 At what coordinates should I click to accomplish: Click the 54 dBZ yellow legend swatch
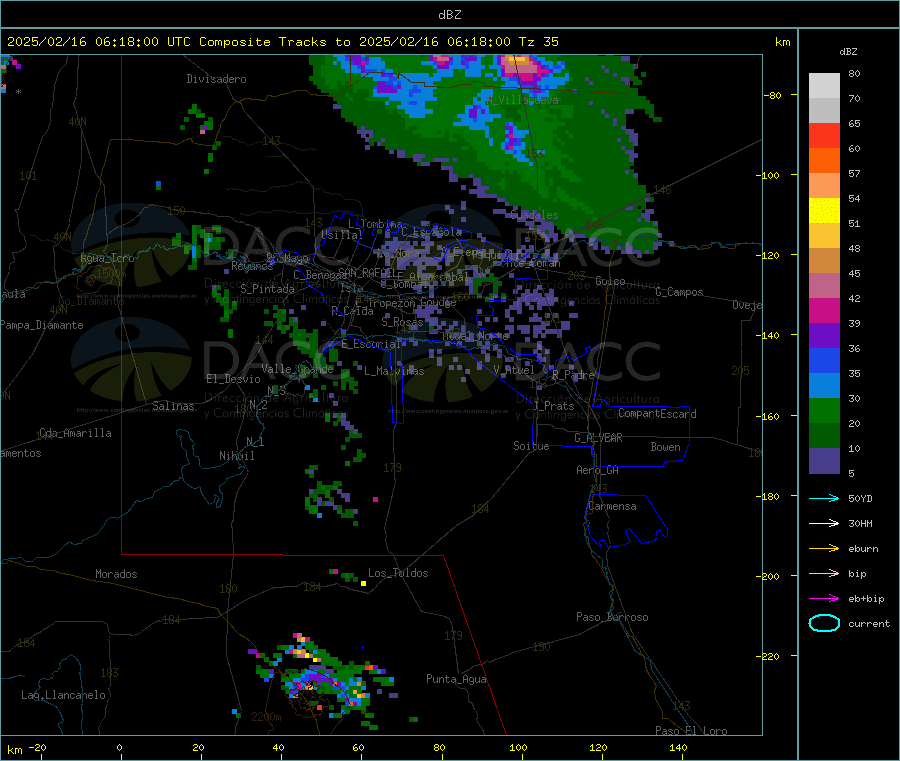click(824, 211)
